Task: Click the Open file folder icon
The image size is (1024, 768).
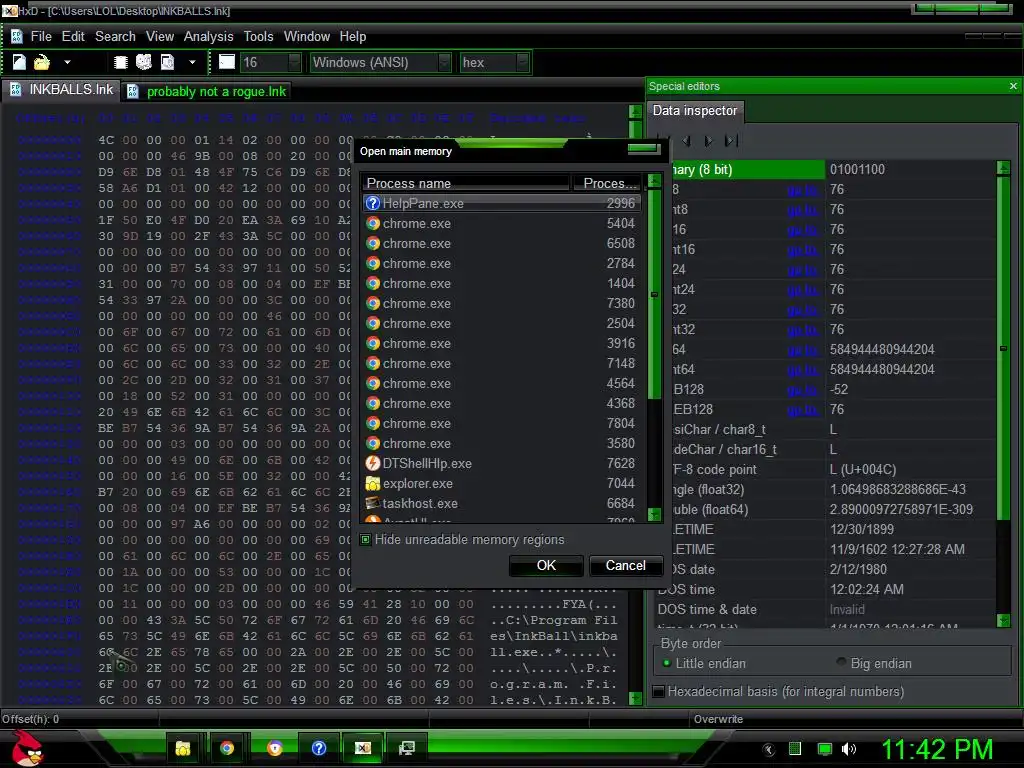Action: [x=42, y=62]
